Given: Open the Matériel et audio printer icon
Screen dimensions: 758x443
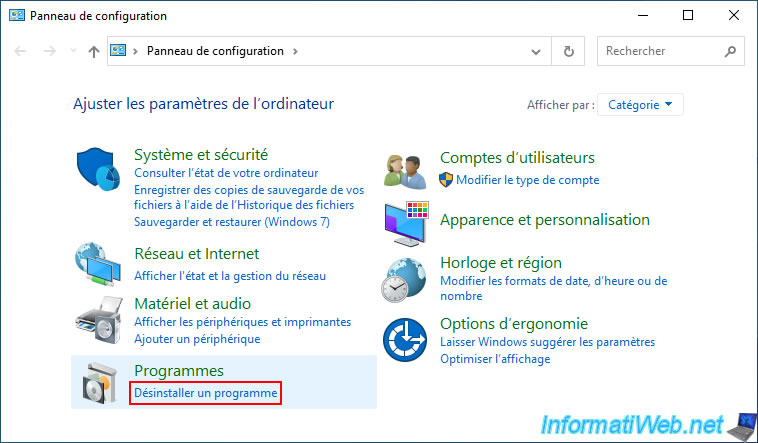Looking at the screenshot, I should coord(99,320).
